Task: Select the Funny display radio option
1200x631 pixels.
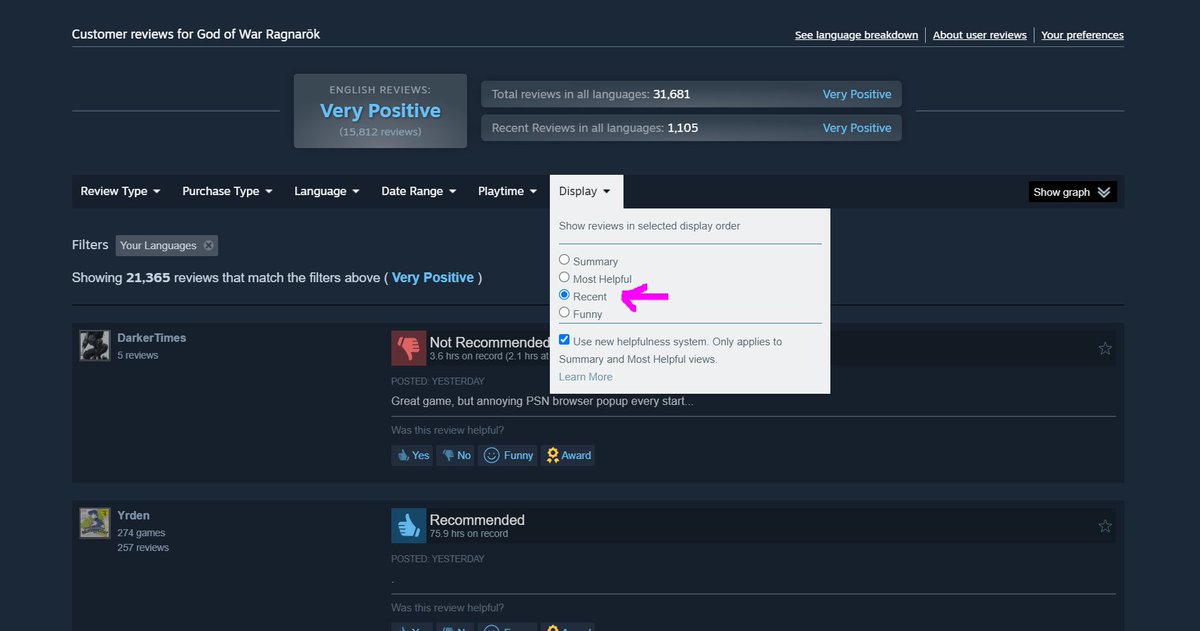Action: (564, 313)
